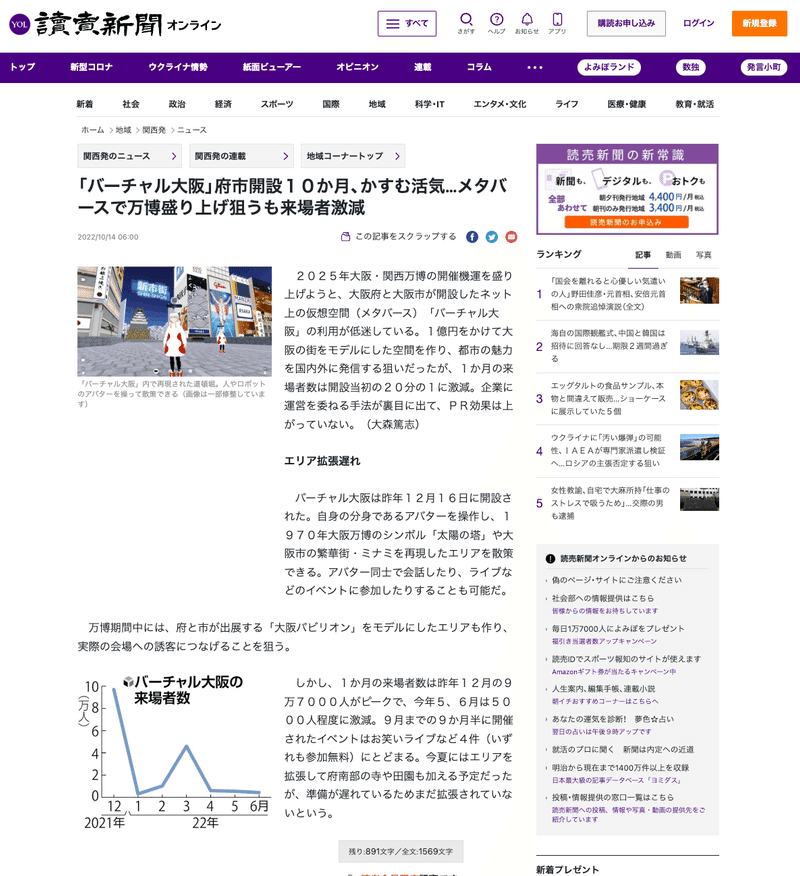The image size is (800, 876).
Task: Open the お知らせ bell notifications icon
Action: click(527, 23)
